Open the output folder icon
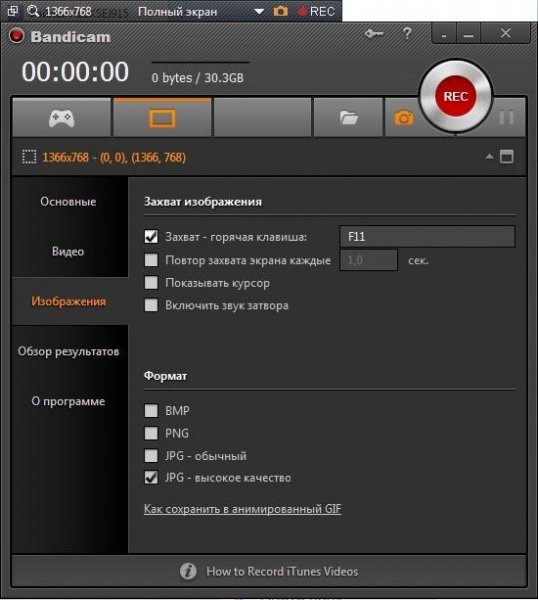 coord(348,117)
